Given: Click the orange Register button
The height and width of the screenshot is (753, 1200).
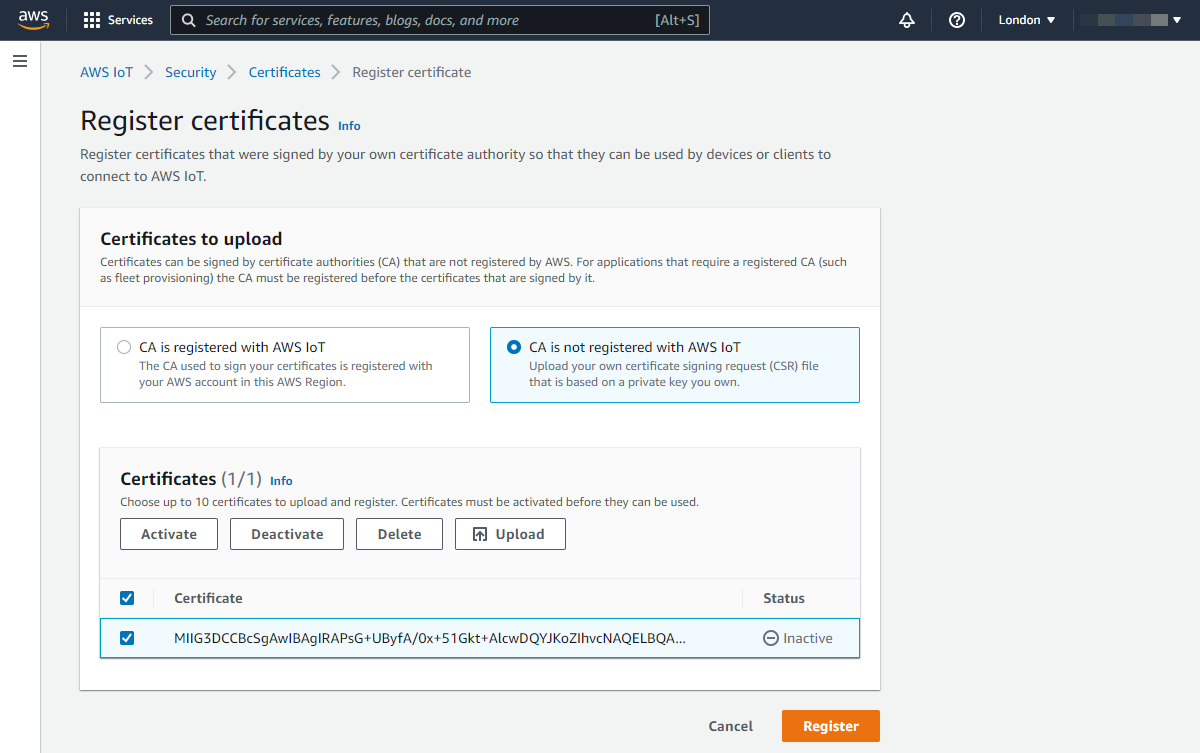Looking at the screenshot, I should coord(831,726).
